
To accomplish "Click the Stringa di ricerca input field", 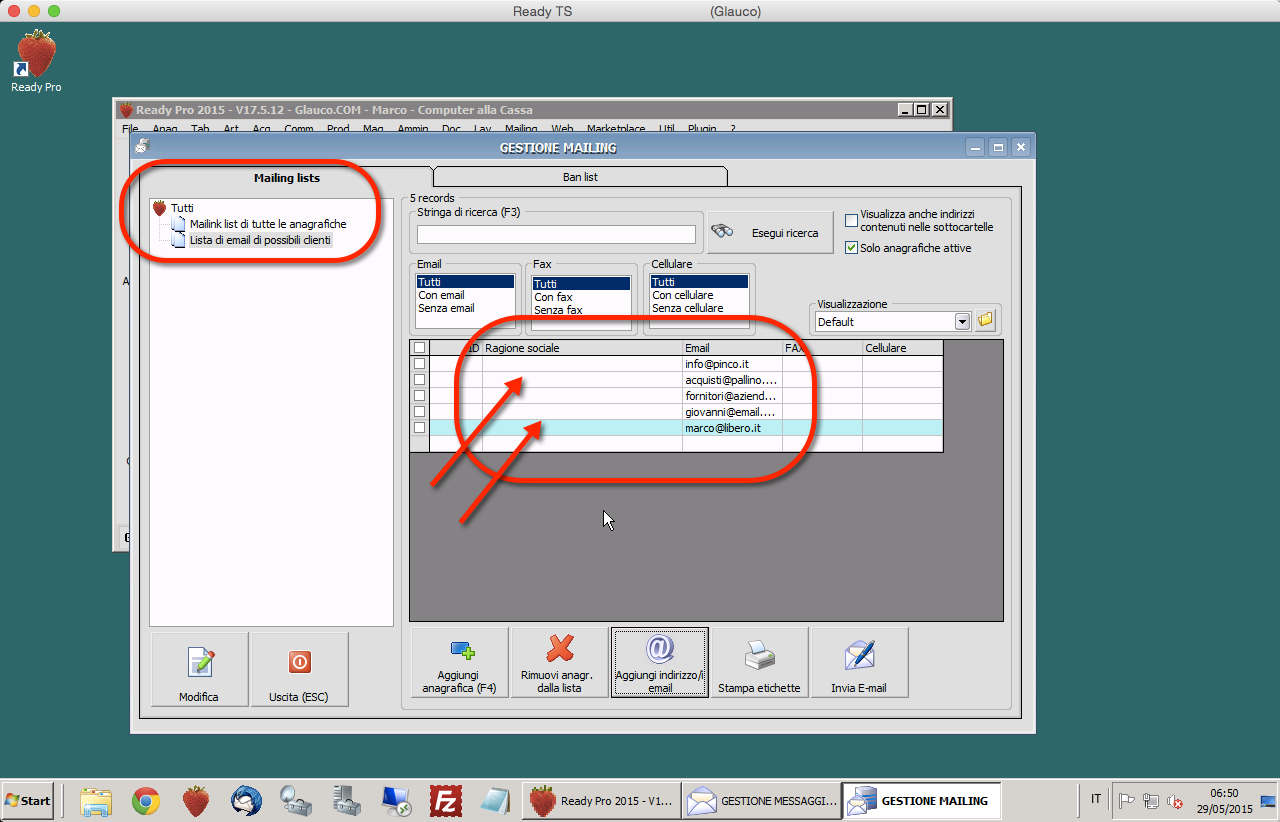I will point(556,235).
